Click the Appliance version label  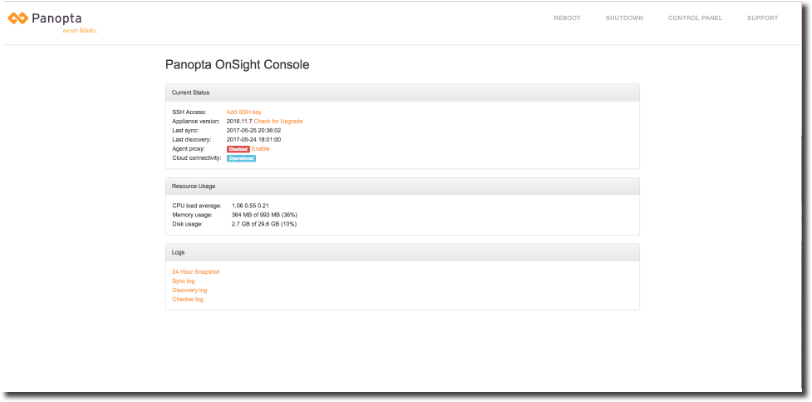click(x=196, y=121)
